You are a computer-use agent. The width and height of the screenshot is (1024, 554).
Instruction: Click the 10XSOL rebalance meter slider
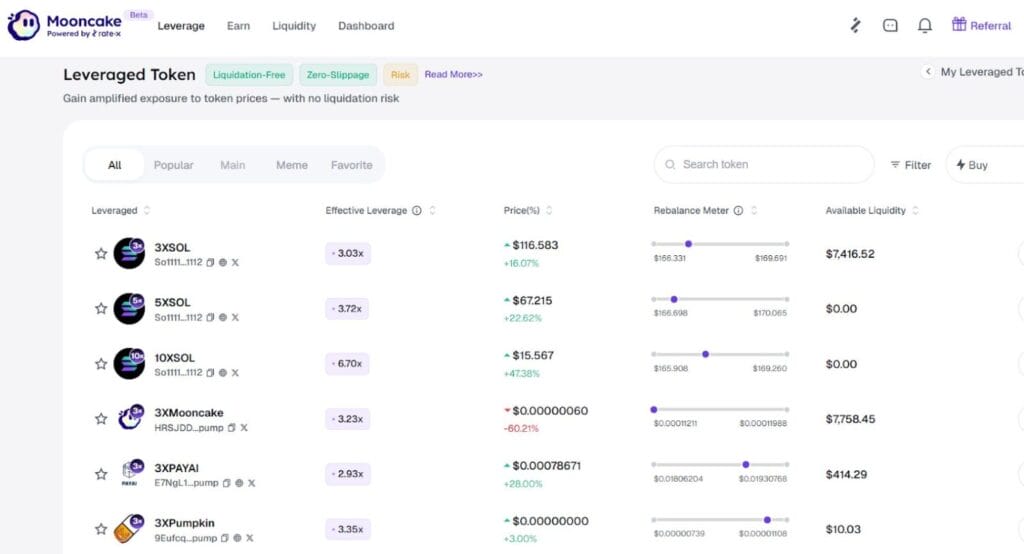[720, 354]
